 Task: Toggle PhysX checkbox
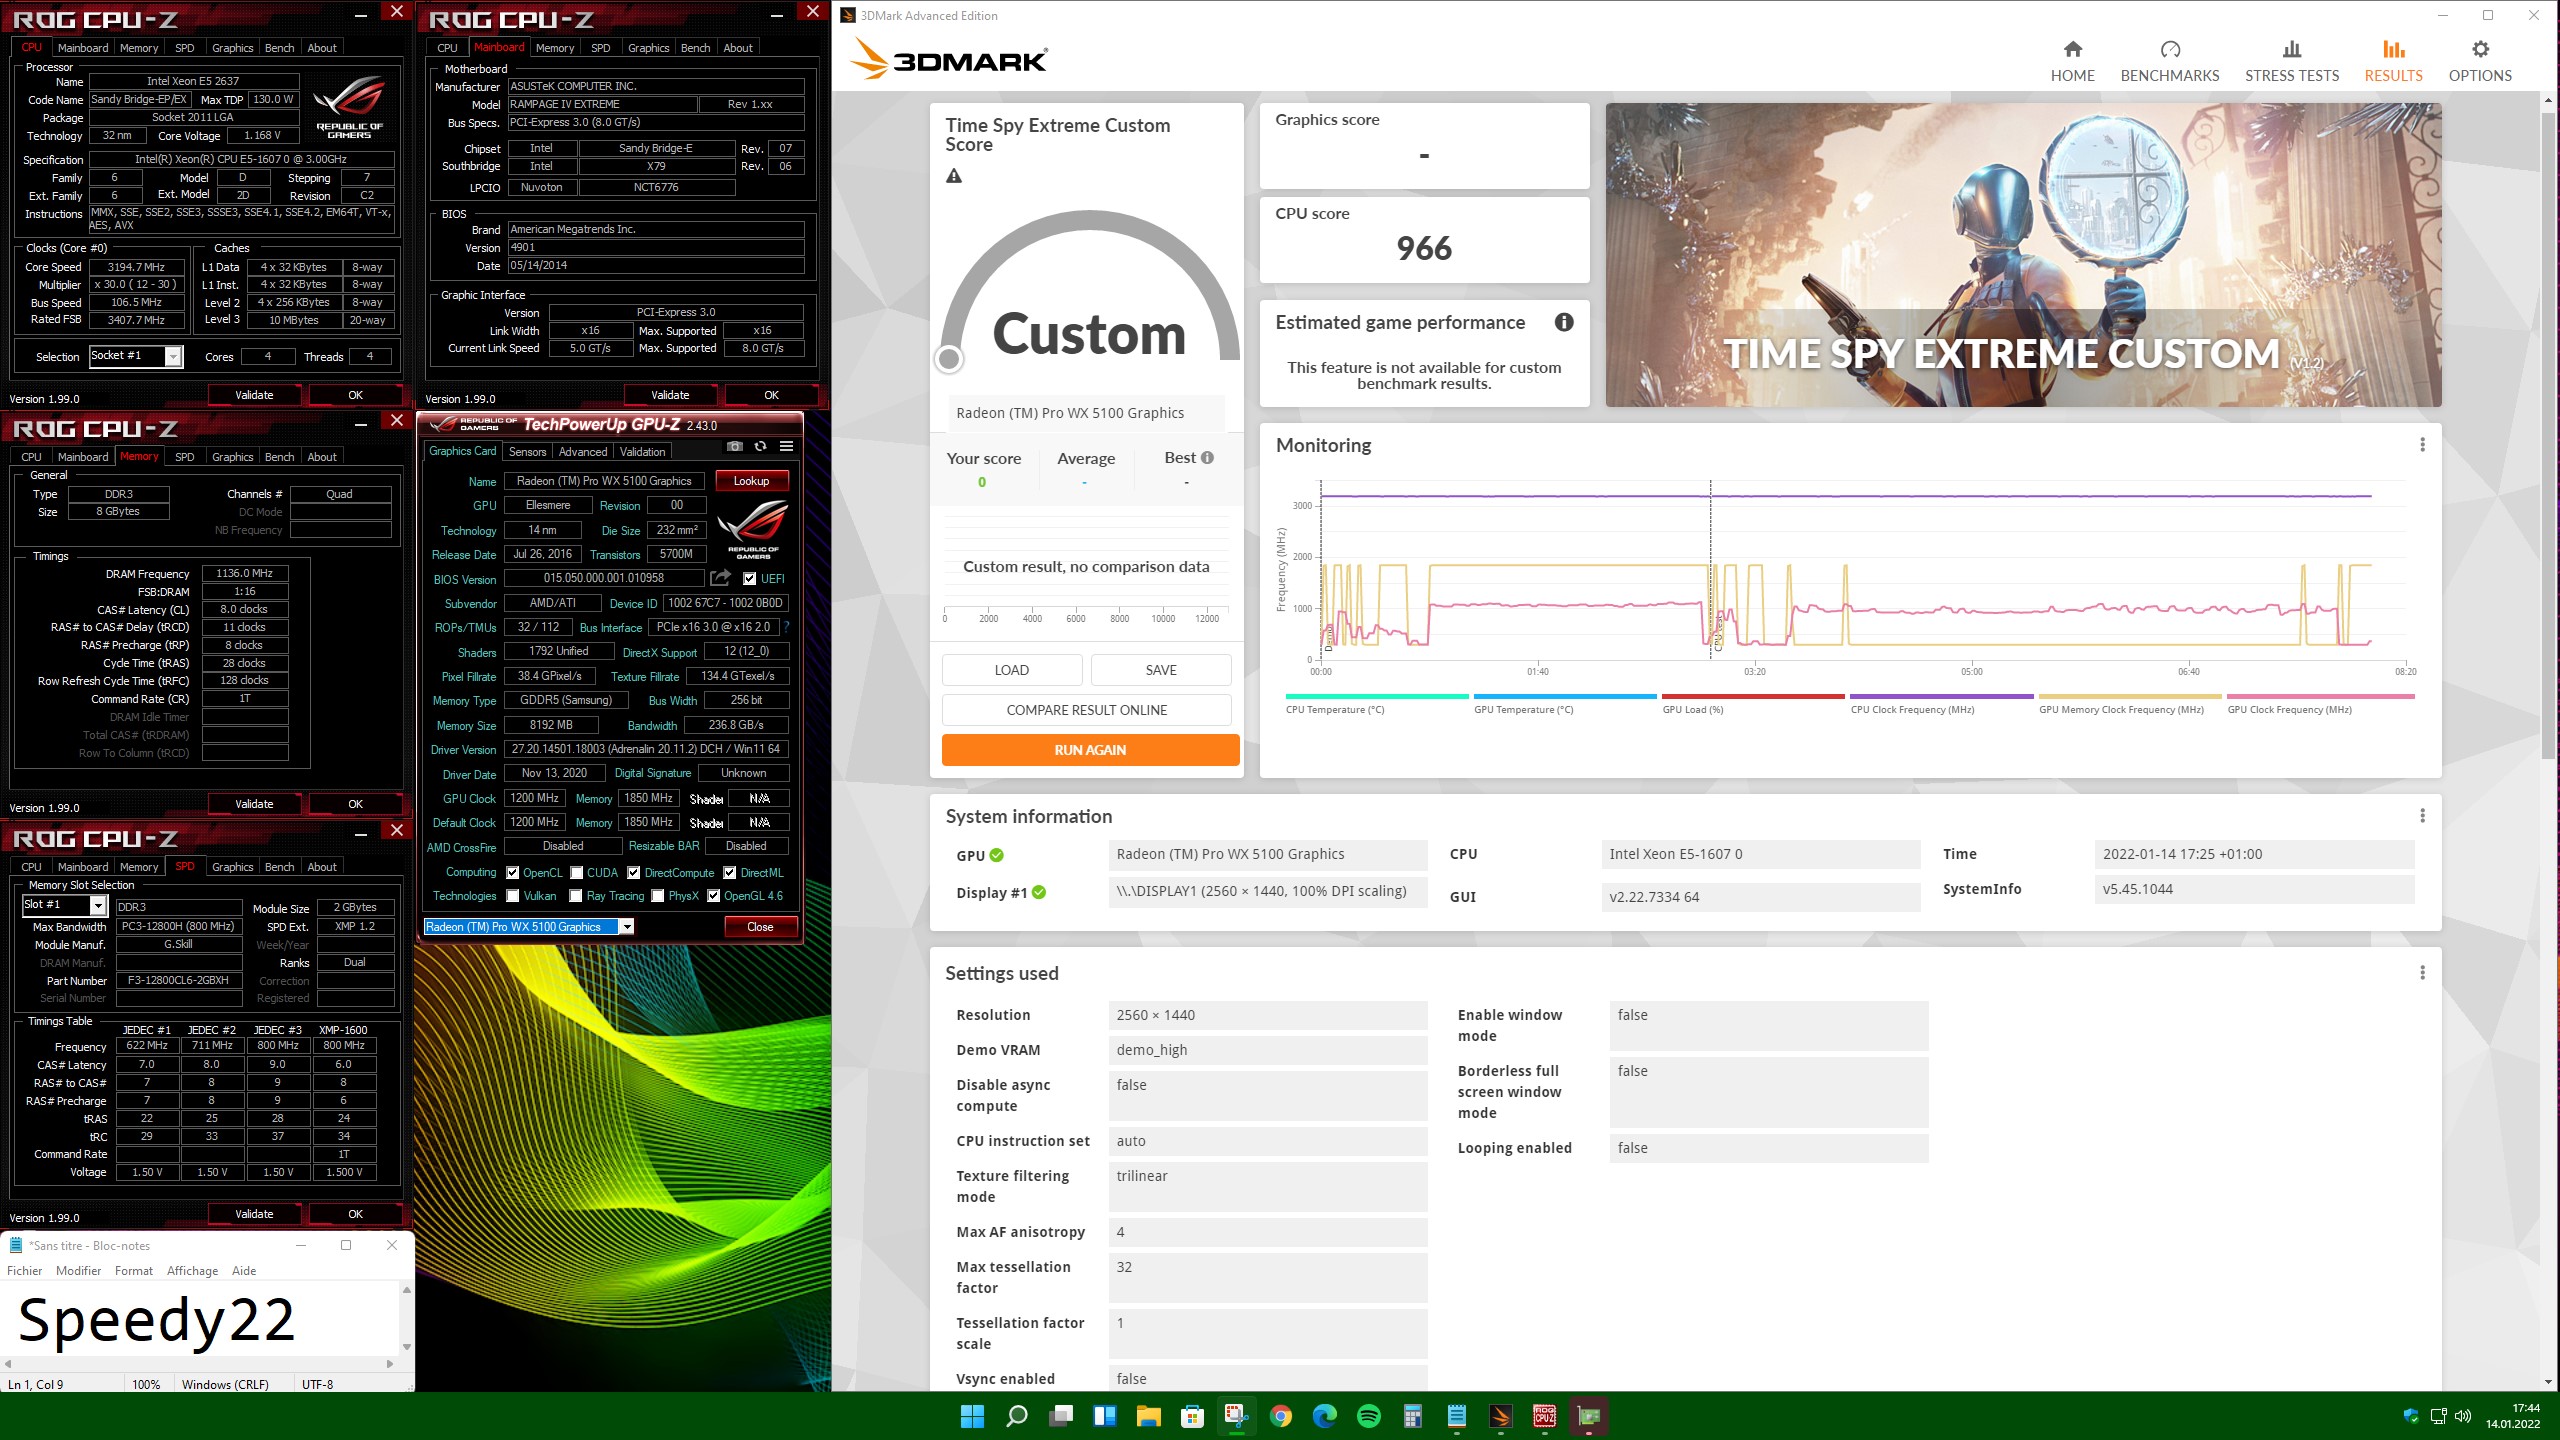tap(657, 896)
